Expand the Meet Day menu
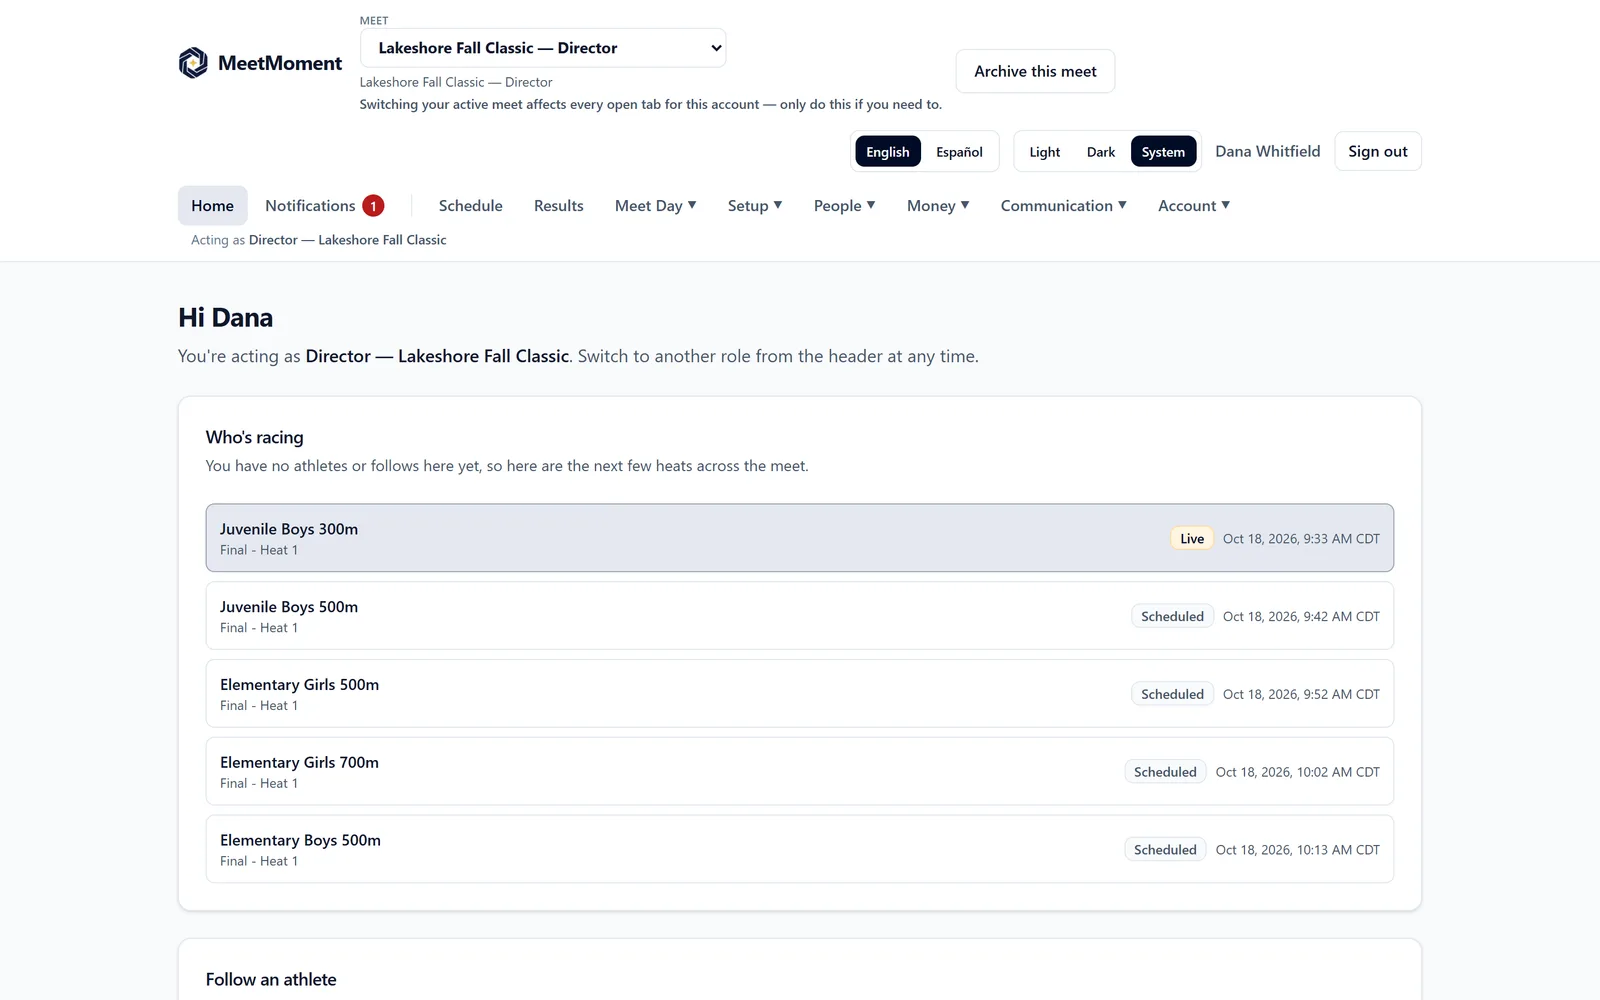This screenshot has height=1000, width=1600. pos(656,206)
